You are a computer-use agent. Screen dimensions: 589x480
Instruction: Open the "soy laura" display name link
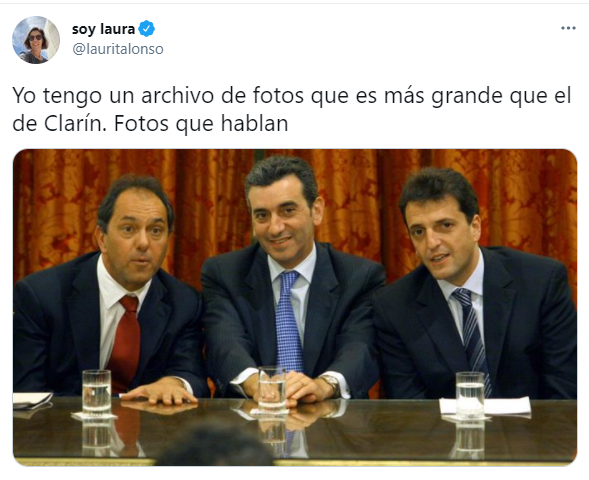pos(103,29)
